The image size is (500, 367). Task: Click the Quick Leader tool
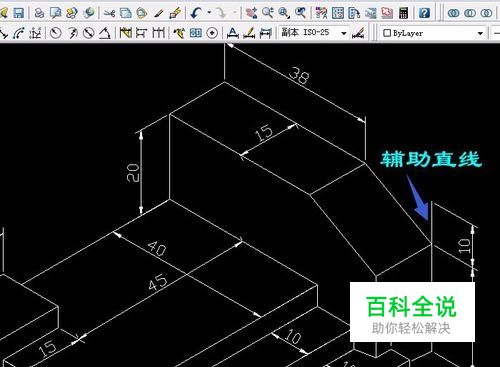click(179, 33)
